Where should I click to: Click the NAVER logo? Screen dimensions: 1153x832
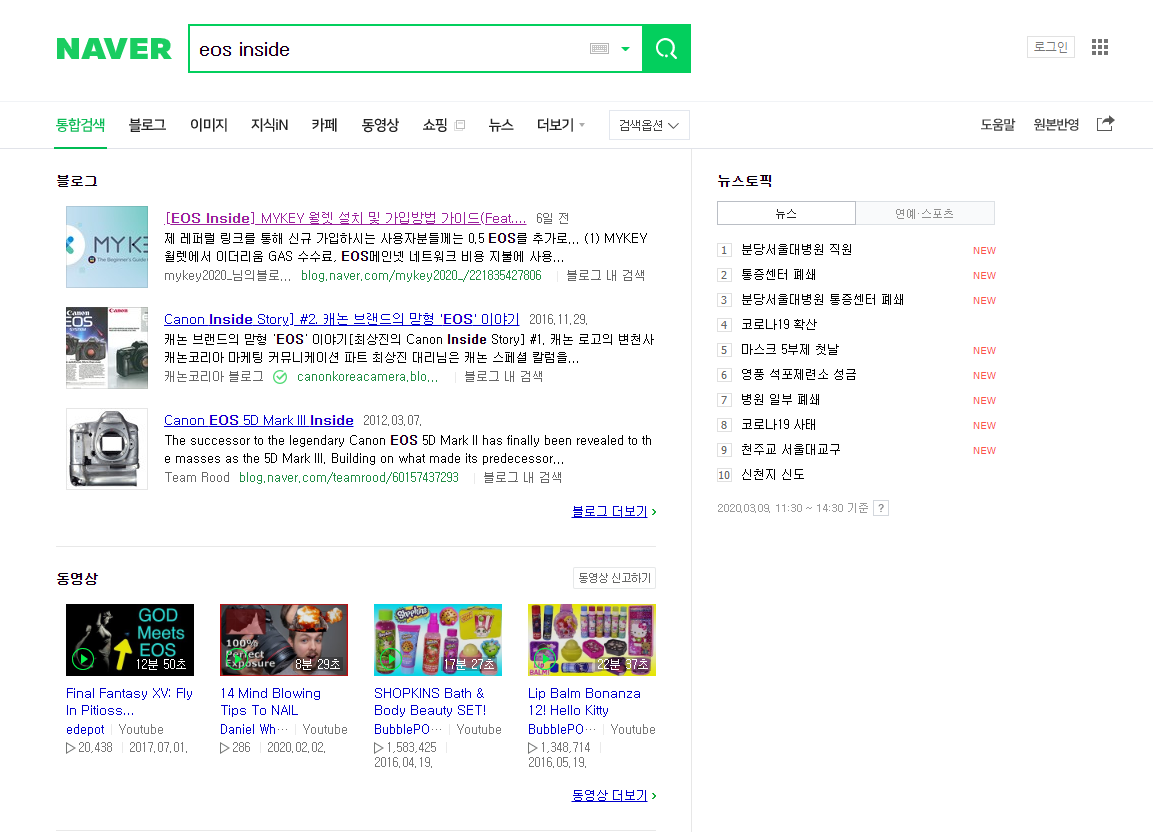pos(113,49)
